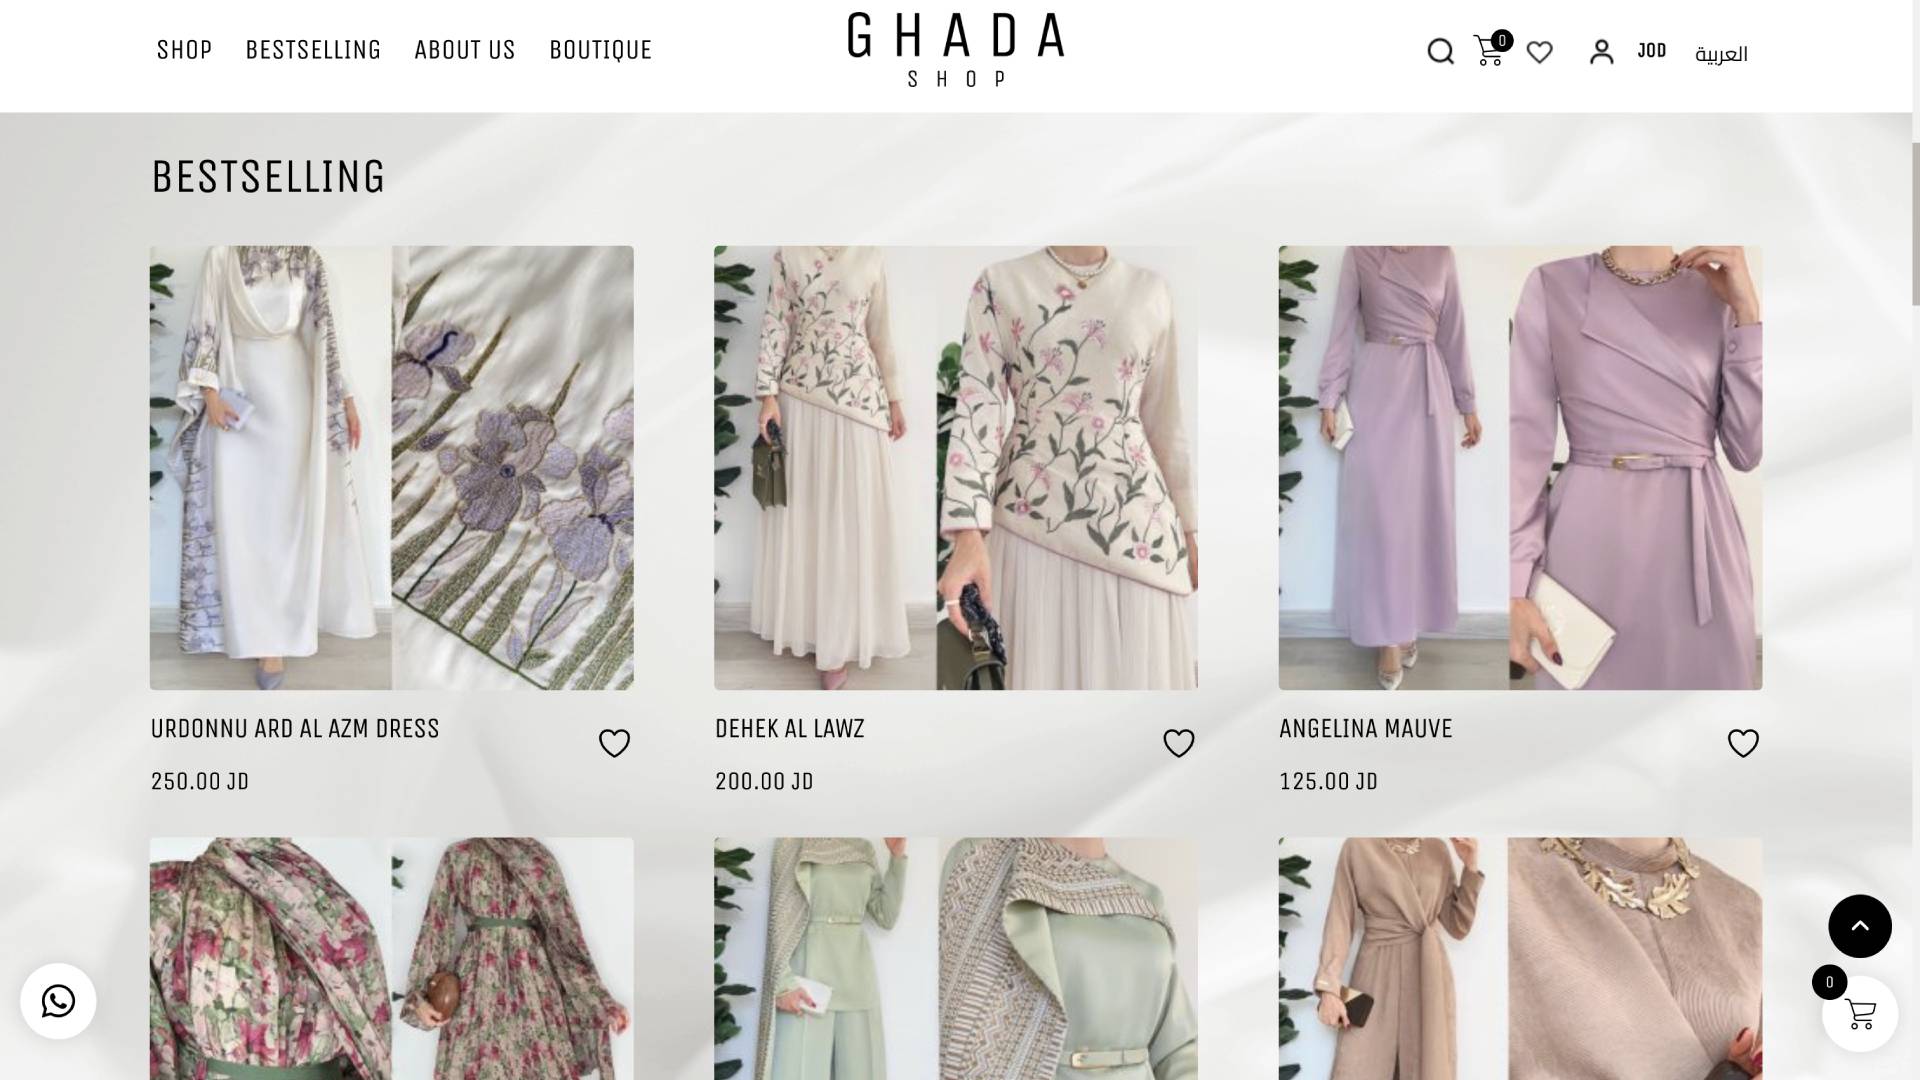Go to Ghada Shop logo homepage
The height and width of the screenshot is (1080, 1920).
pyautogui.click(x=956, y=50)
